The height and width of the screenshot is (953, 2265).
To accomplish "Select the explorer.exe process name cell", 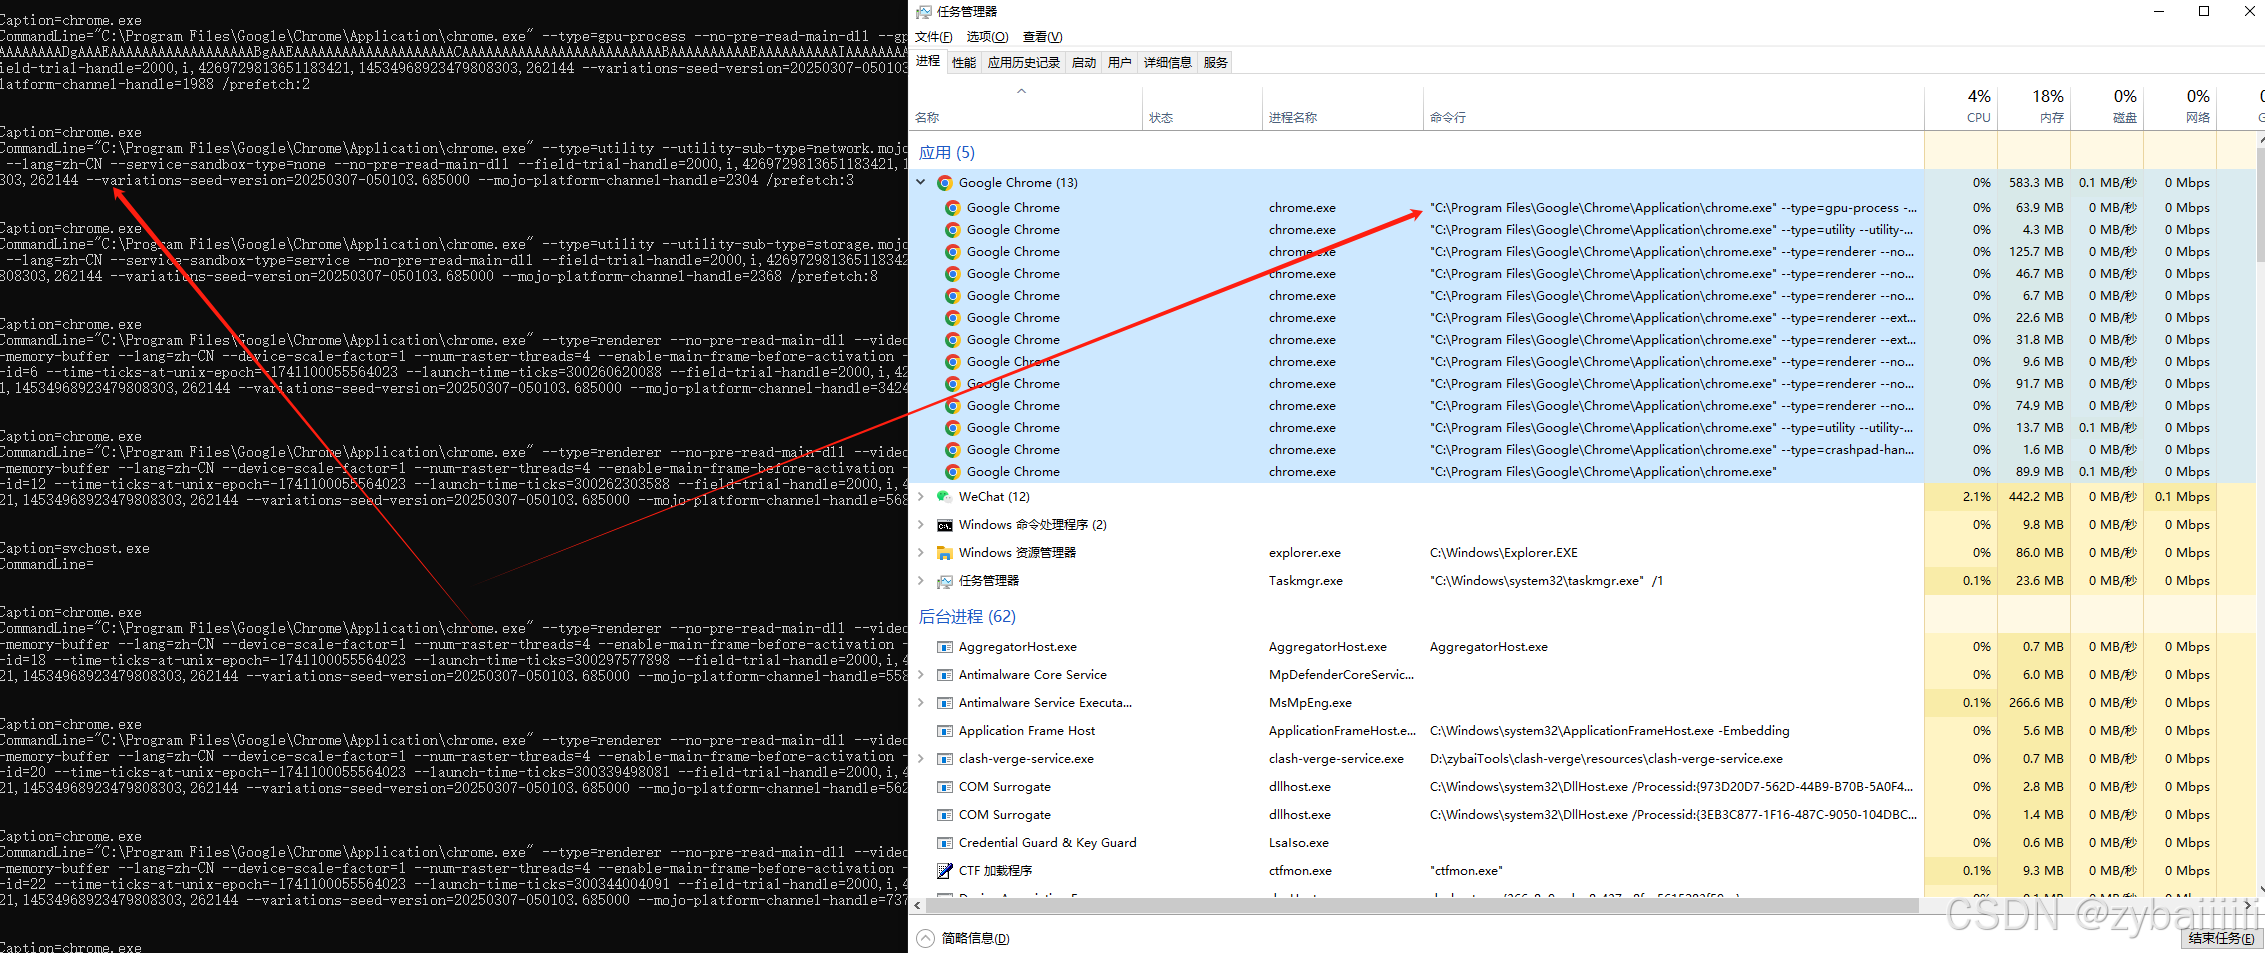I will (1305, 553).
